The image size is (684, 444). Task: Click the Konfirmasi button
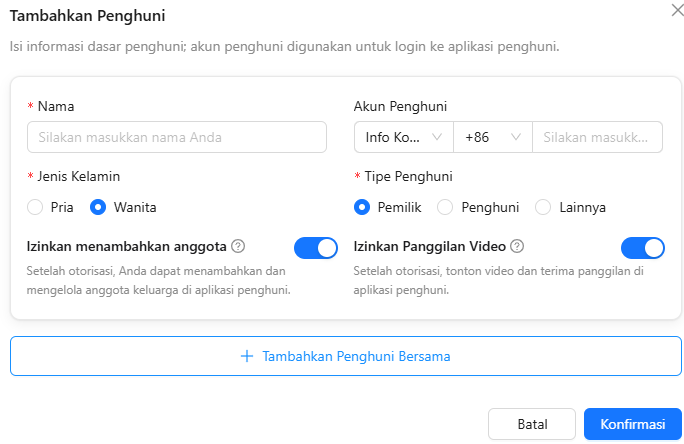pyautogui.click(x=633, y=424)
